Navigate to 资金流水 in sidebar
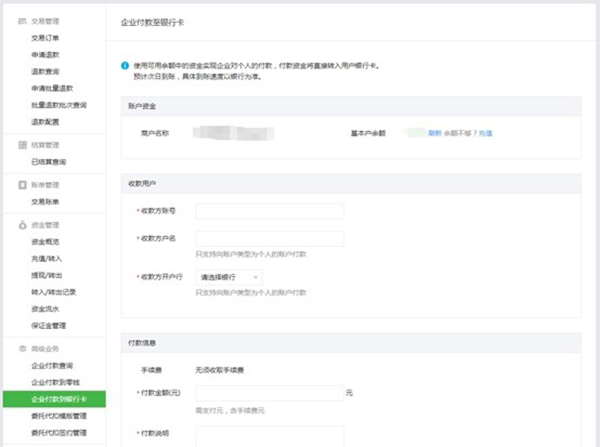This screenshot has height=447, width=600. point(46,308)
